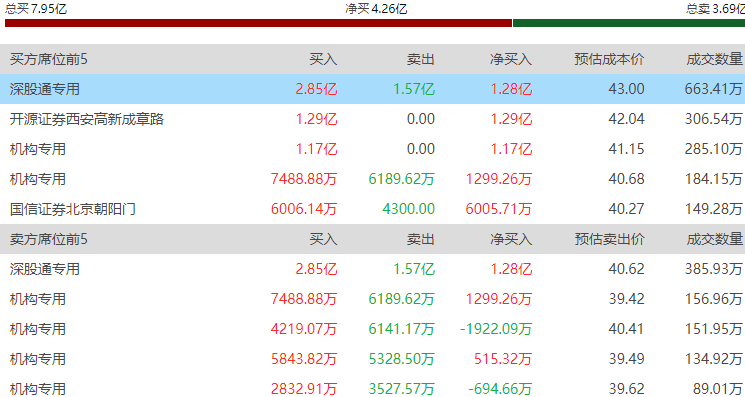
Task: Click the 385.93万 volume value
Action: (x=714, y=269)
